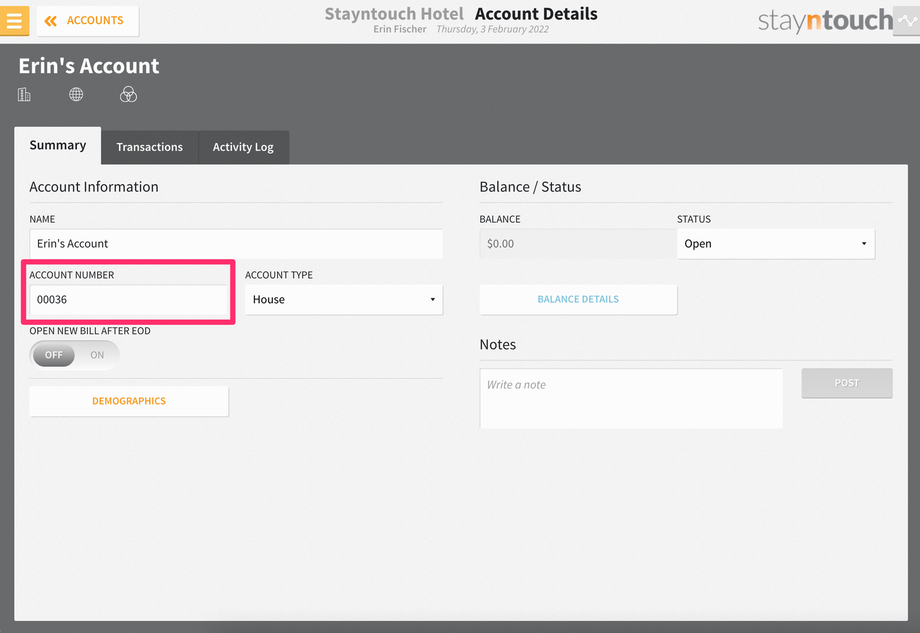Click the Post note button
The image size is (920, 633).
[x=847, y=383]
